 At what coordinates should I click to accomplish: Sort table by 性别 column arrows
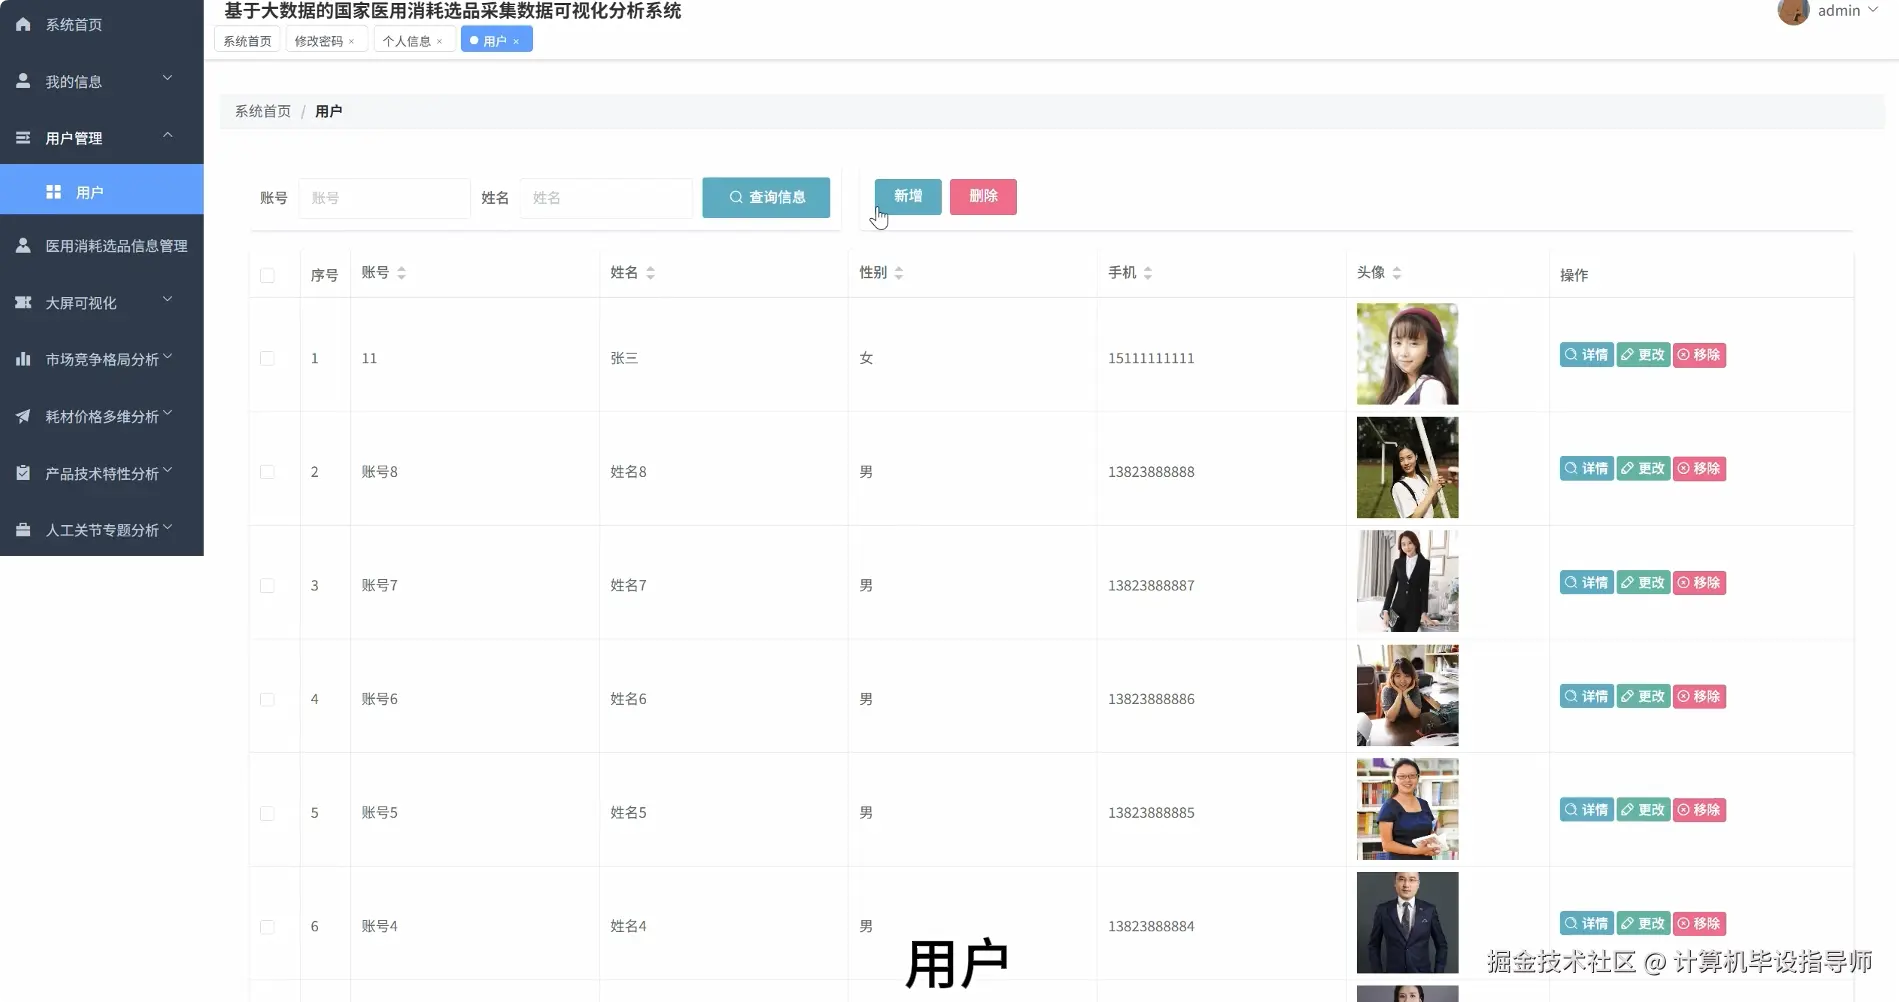pyautogui.click(x=899, y=273)
